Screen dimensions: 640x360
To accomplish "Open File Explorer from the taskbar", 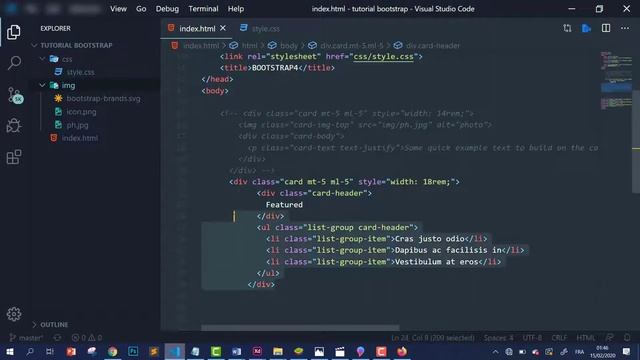I will pyautogui.click(x=278, y=351).
